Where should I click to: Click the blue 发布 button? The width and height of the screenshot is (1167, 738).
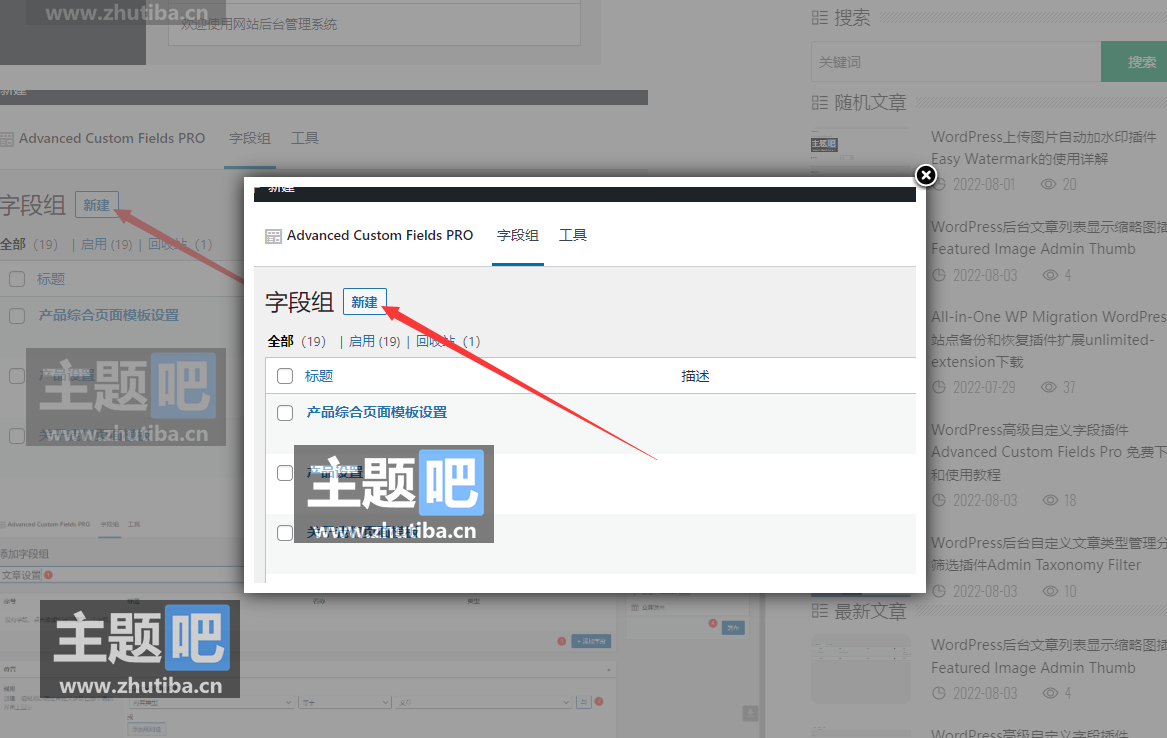733,628
